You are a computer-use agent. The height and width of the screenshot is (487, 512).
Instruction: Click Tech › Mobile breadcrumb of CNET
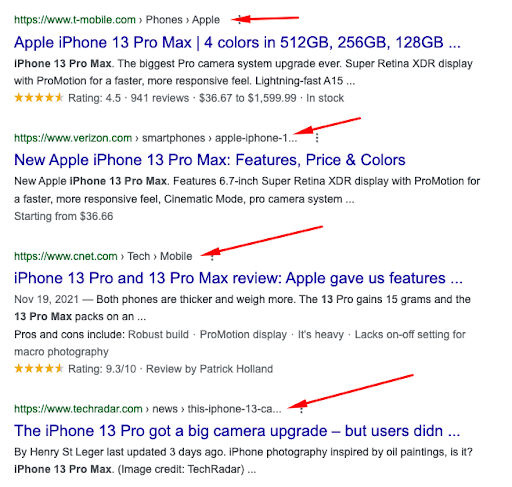tap(160, 256)
